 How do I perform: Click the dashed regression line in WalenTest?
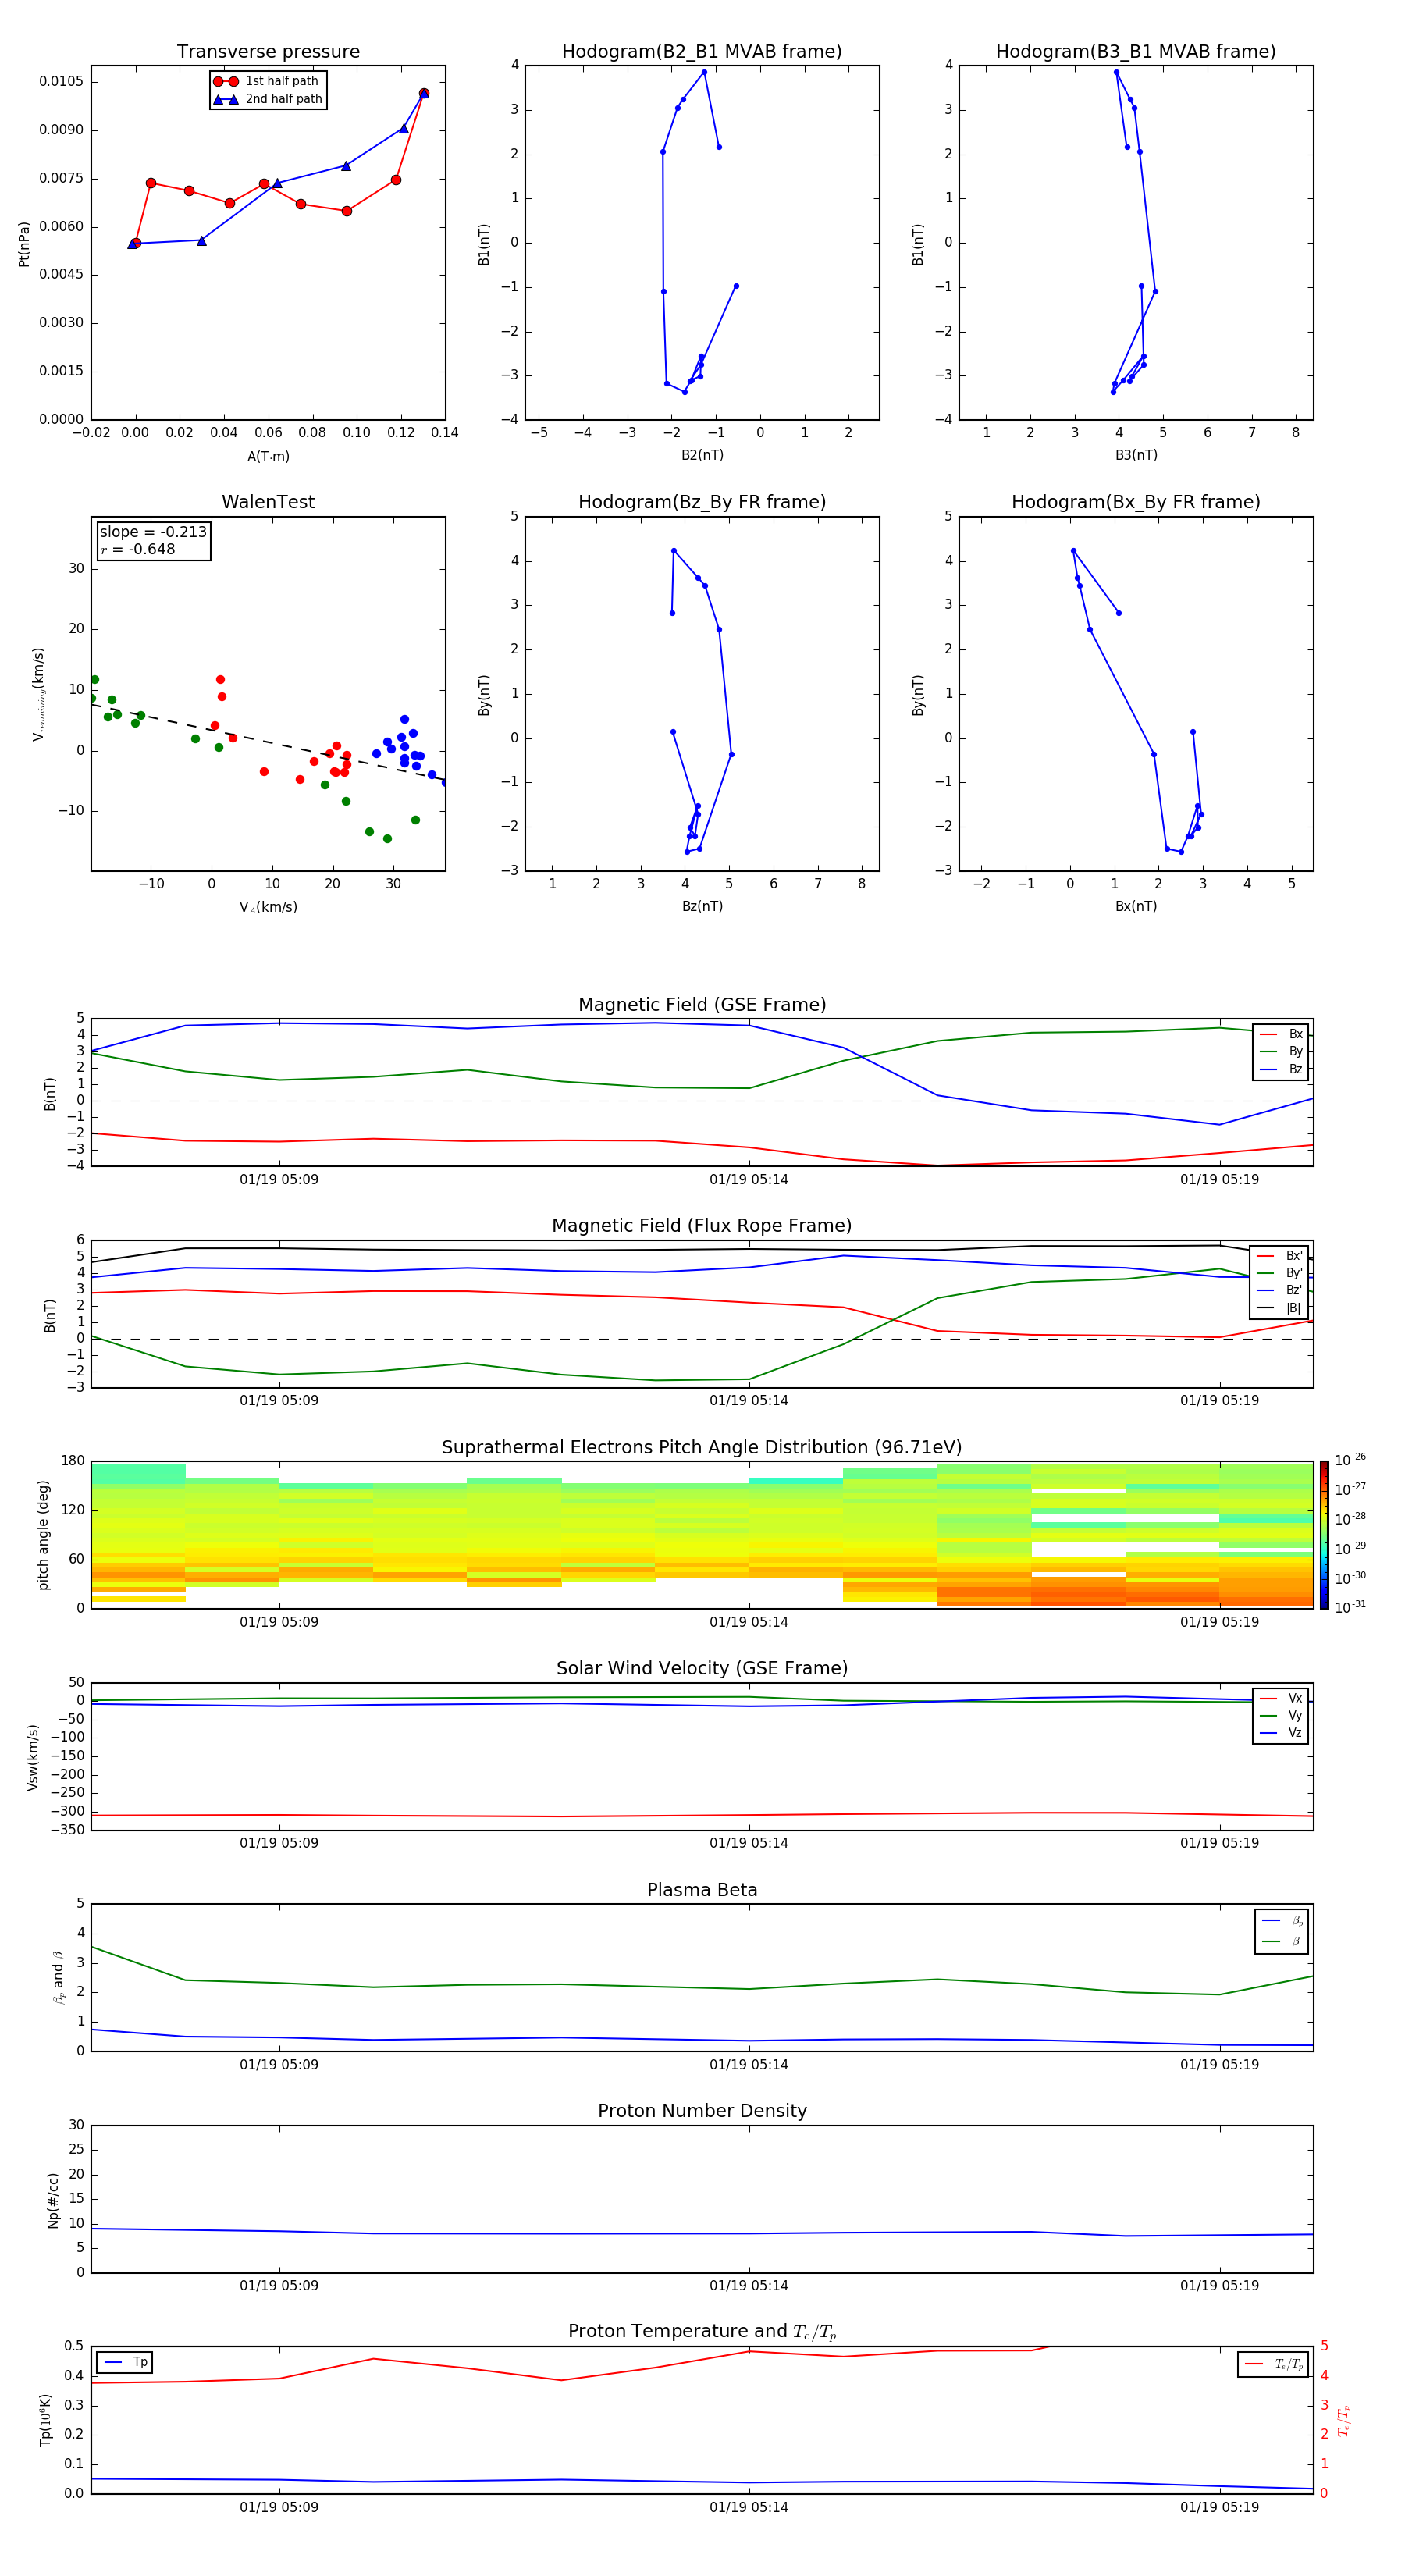point(268,742)
